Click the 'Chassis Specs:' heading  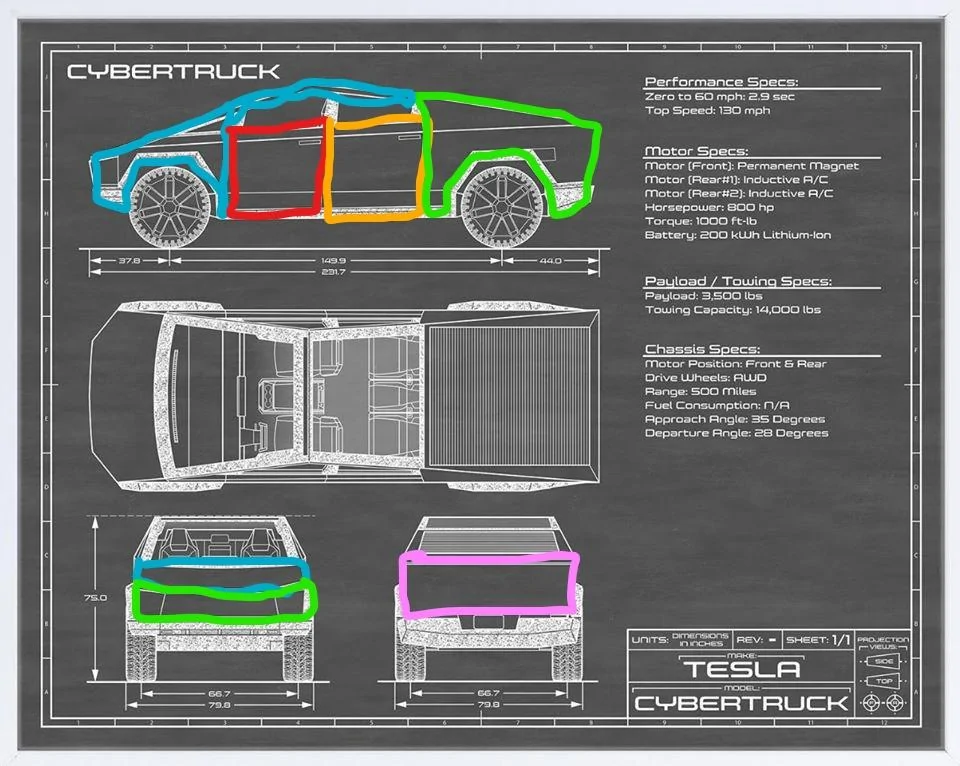click(x=702, y=349)
